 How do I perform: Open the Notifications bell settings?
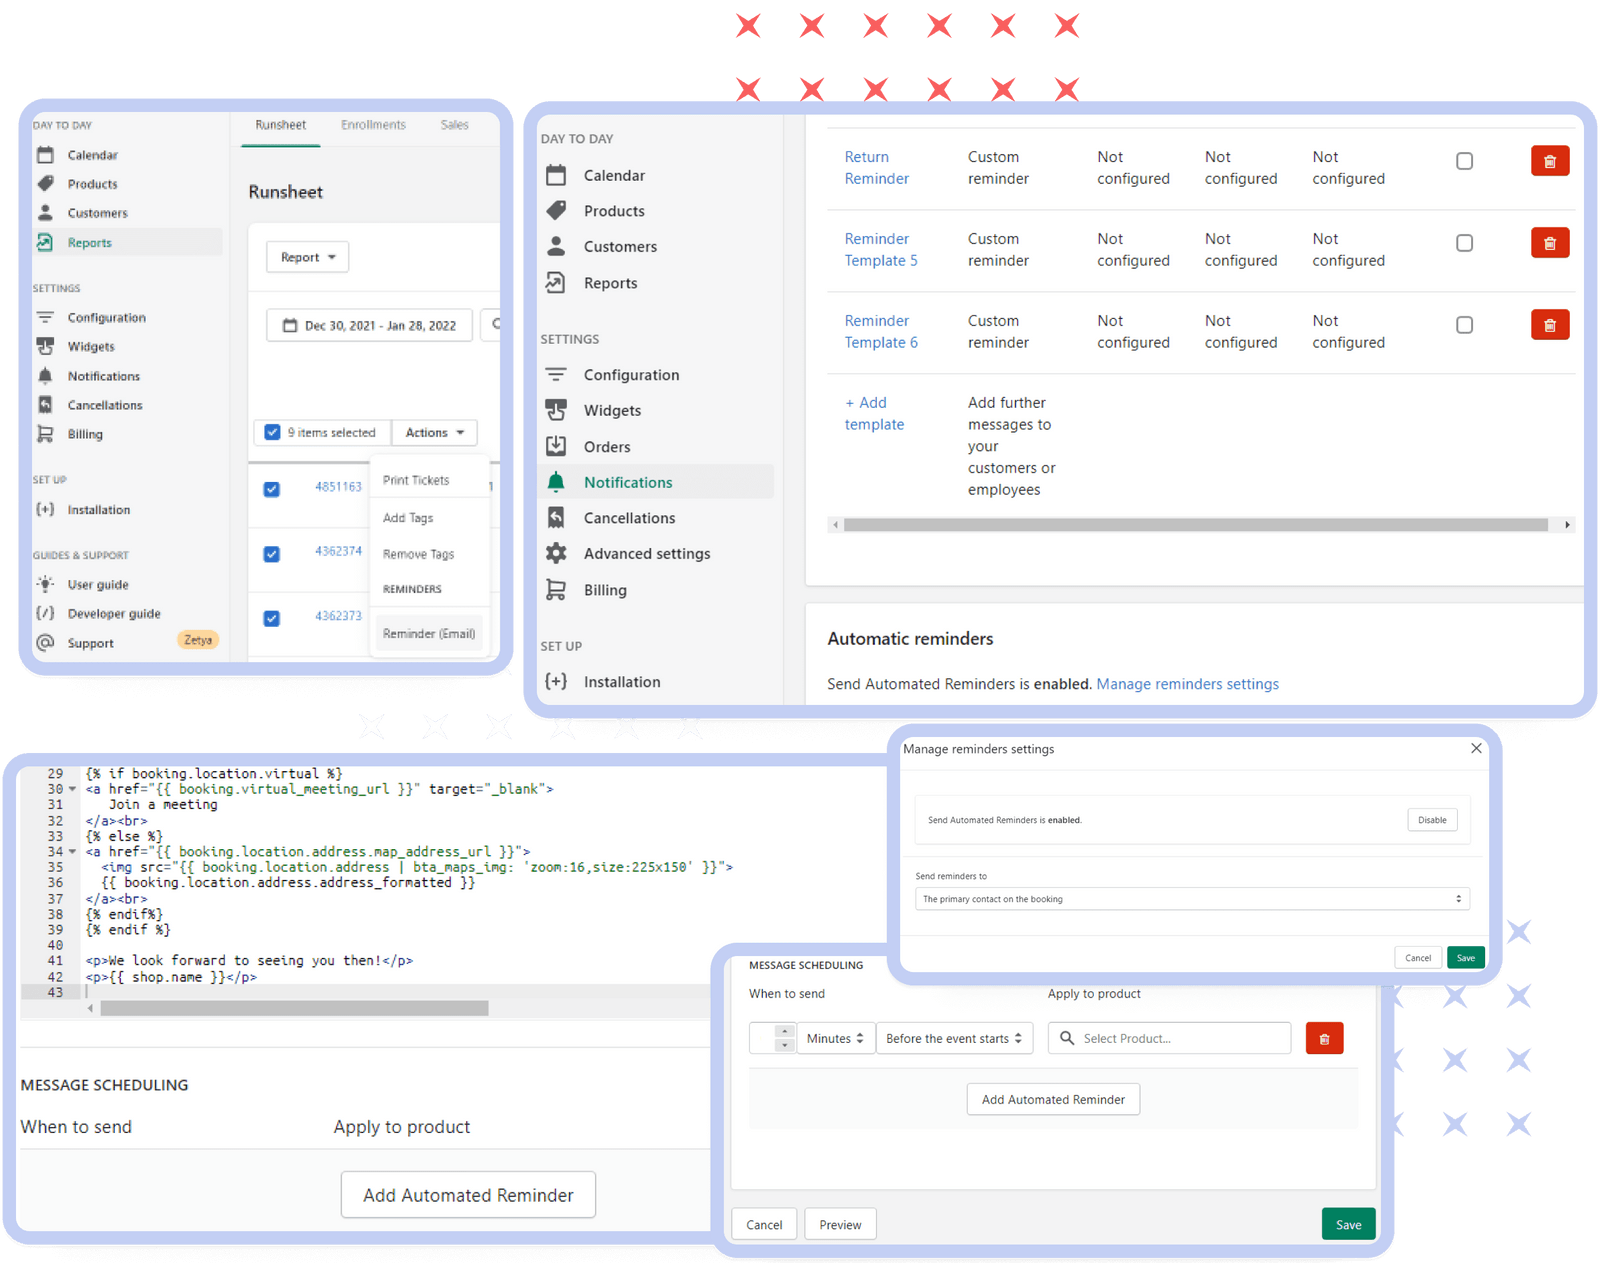[x=555, y=482]
